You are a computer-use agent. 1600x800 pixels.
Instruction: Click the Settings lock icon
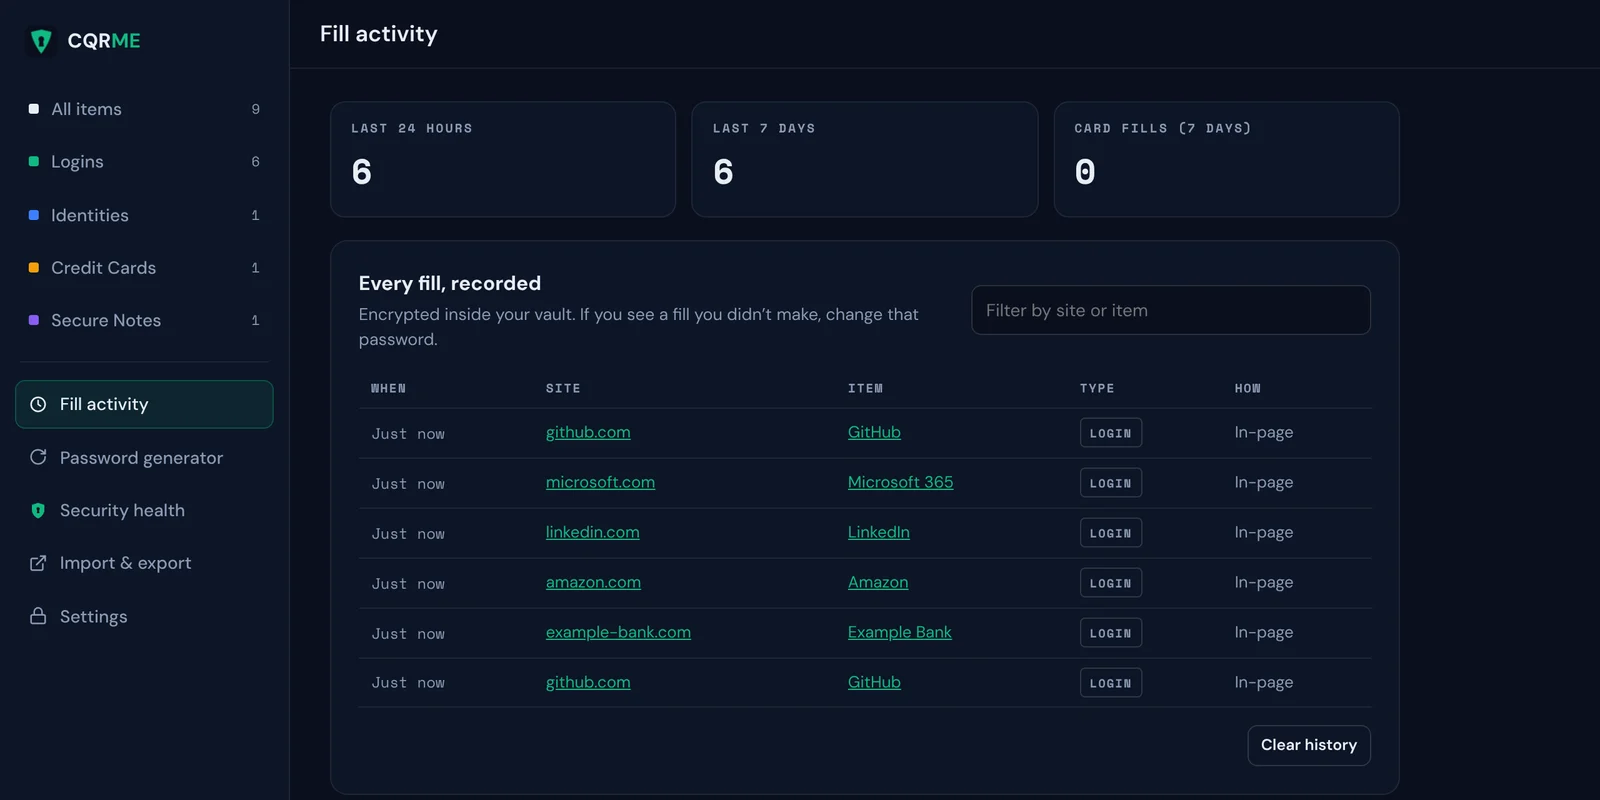tap(38, 616)
